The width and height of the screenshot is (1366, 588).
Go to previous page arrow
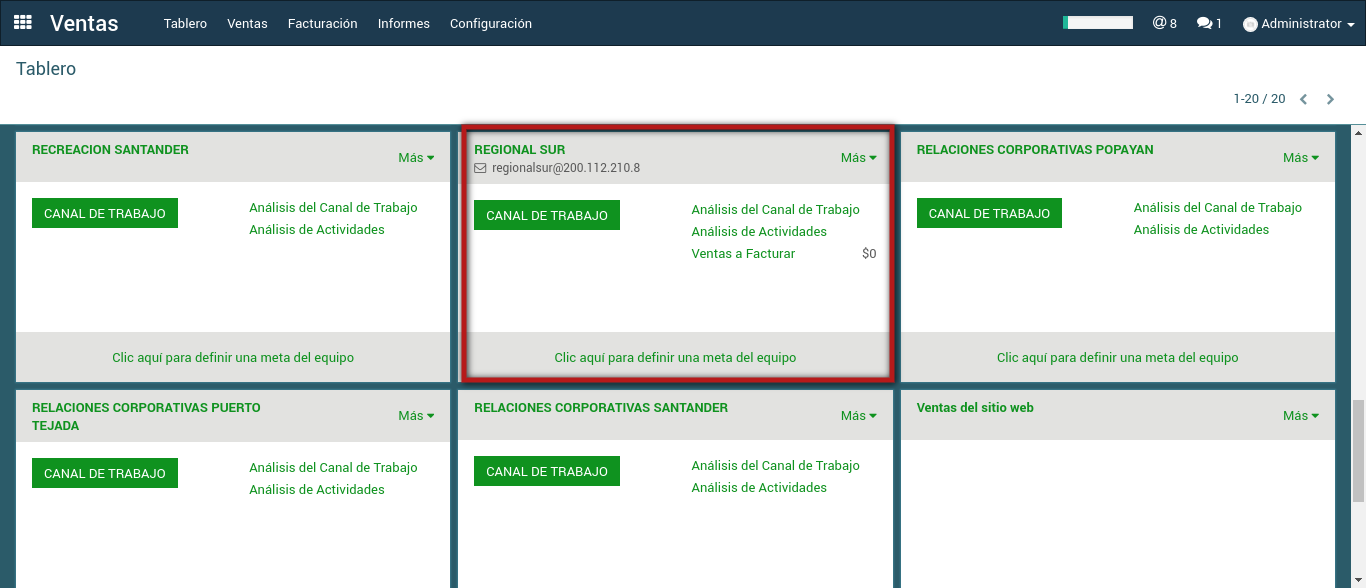[1303, 99]
